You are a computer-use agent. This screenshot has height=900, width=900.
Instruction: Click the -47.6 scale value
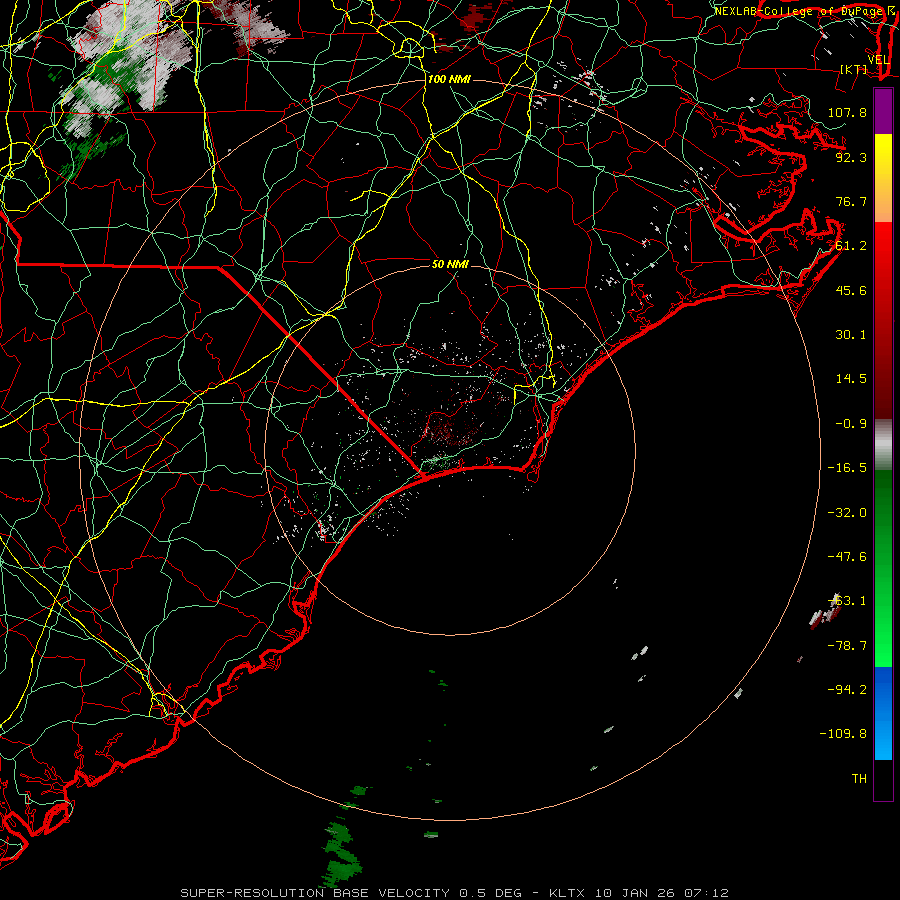click(847, 557)
